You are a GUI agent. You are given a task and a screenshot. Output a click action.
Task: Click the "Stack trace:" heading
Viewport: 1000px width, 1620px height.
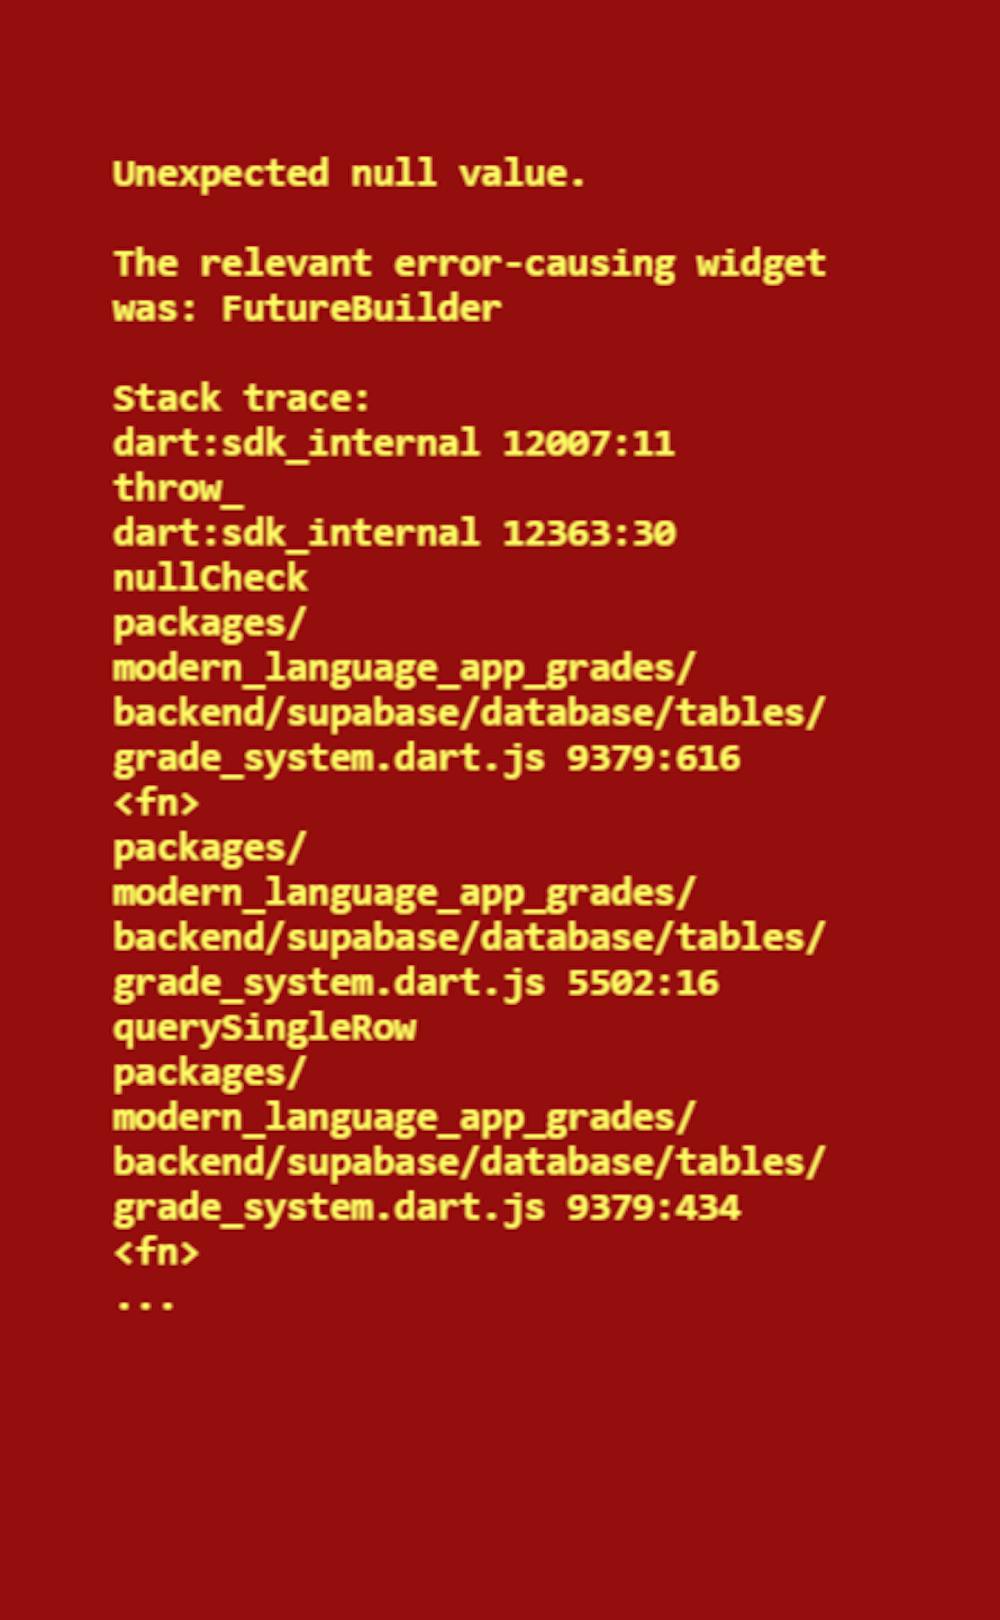coord(241,398)
